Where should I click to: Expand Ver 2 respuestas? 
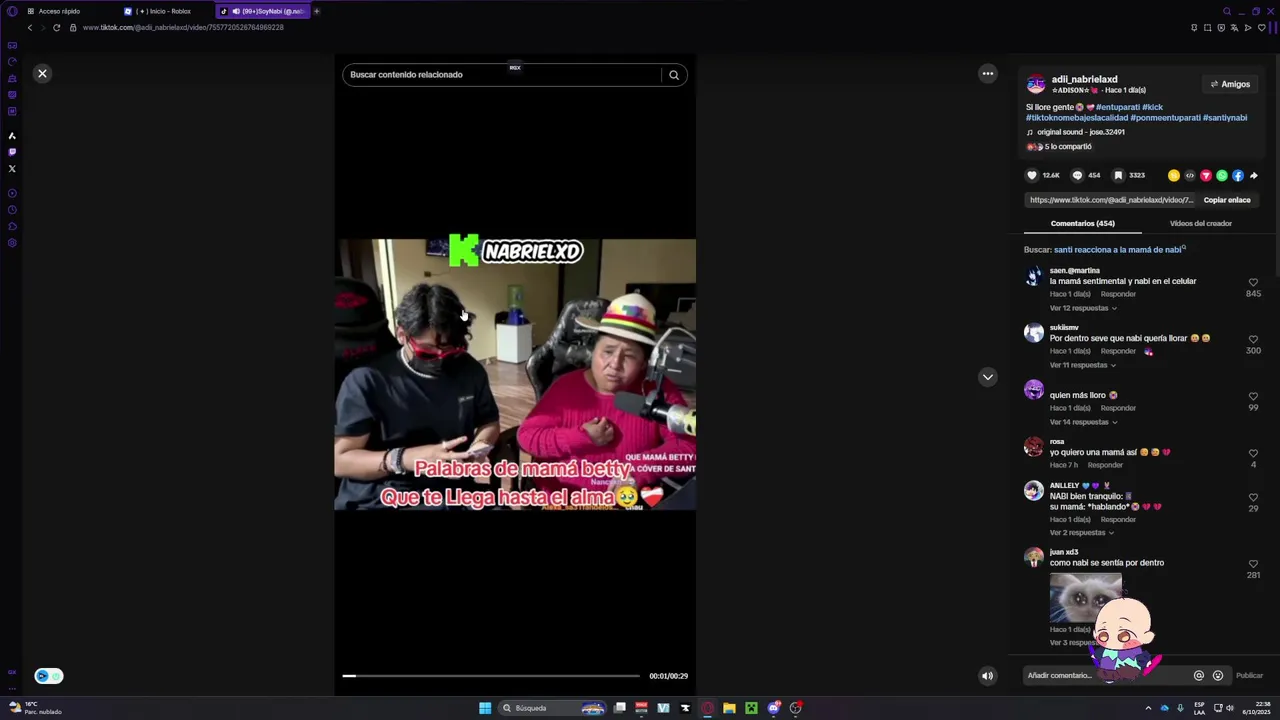pos(1082,533)
